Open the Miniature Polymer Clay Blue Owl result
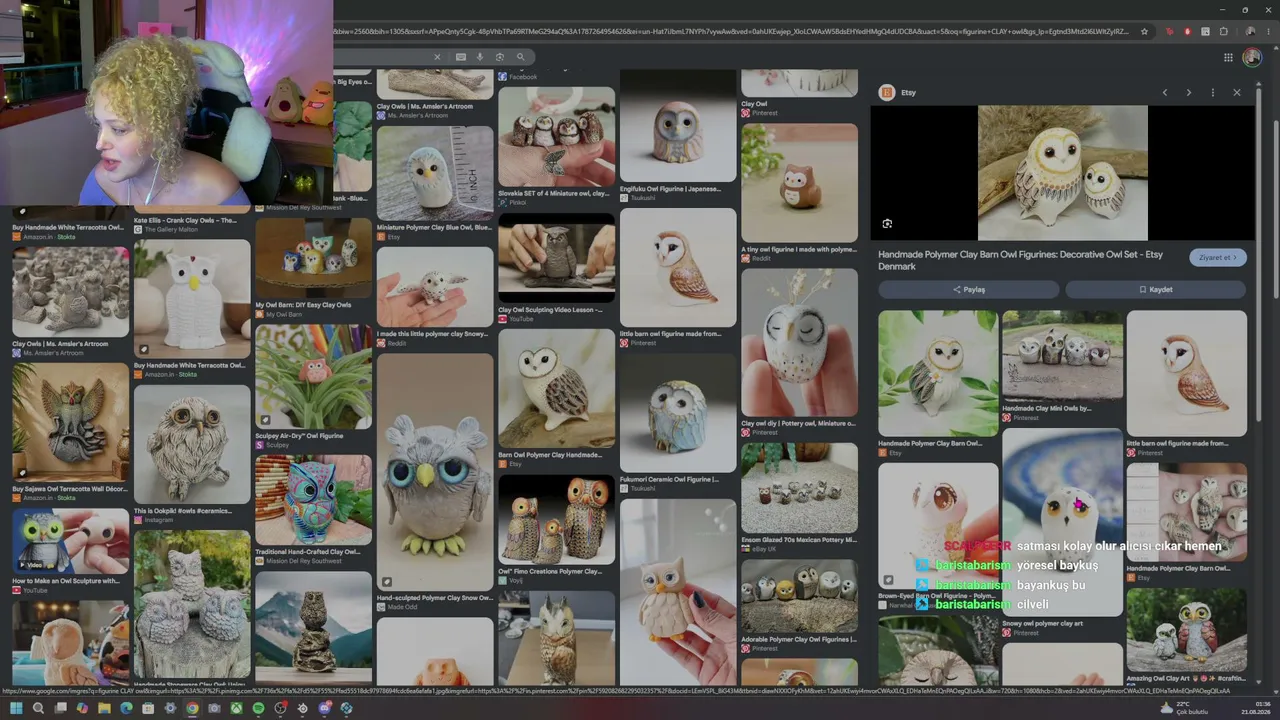Image resolution: width=1280 pixels, height=720 pixels. coord(435,174)
